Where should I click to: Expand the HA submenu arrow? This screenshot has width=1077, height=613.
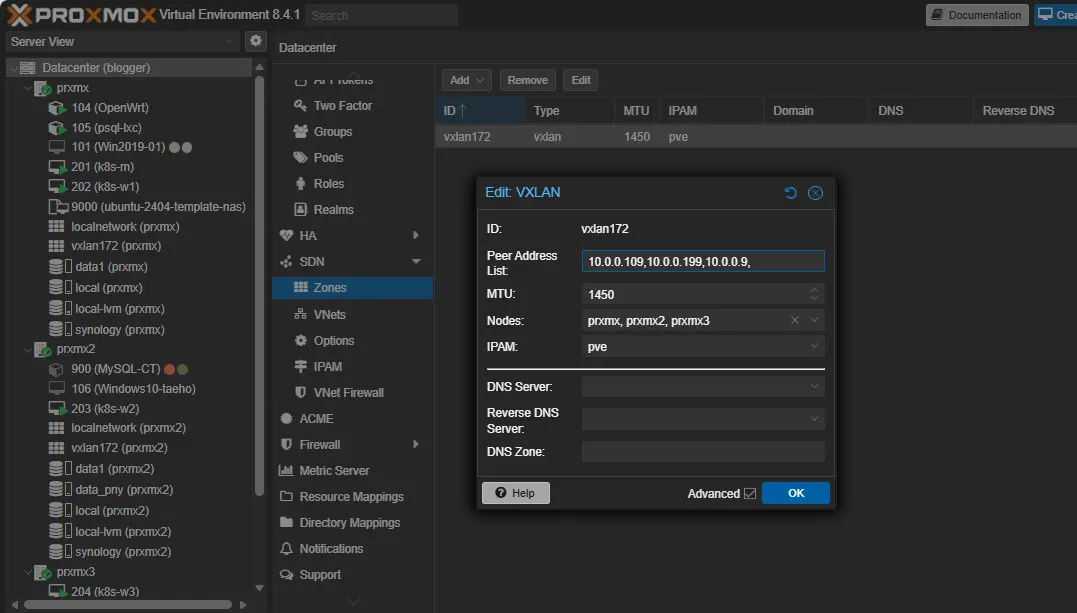tap(416, 236)
